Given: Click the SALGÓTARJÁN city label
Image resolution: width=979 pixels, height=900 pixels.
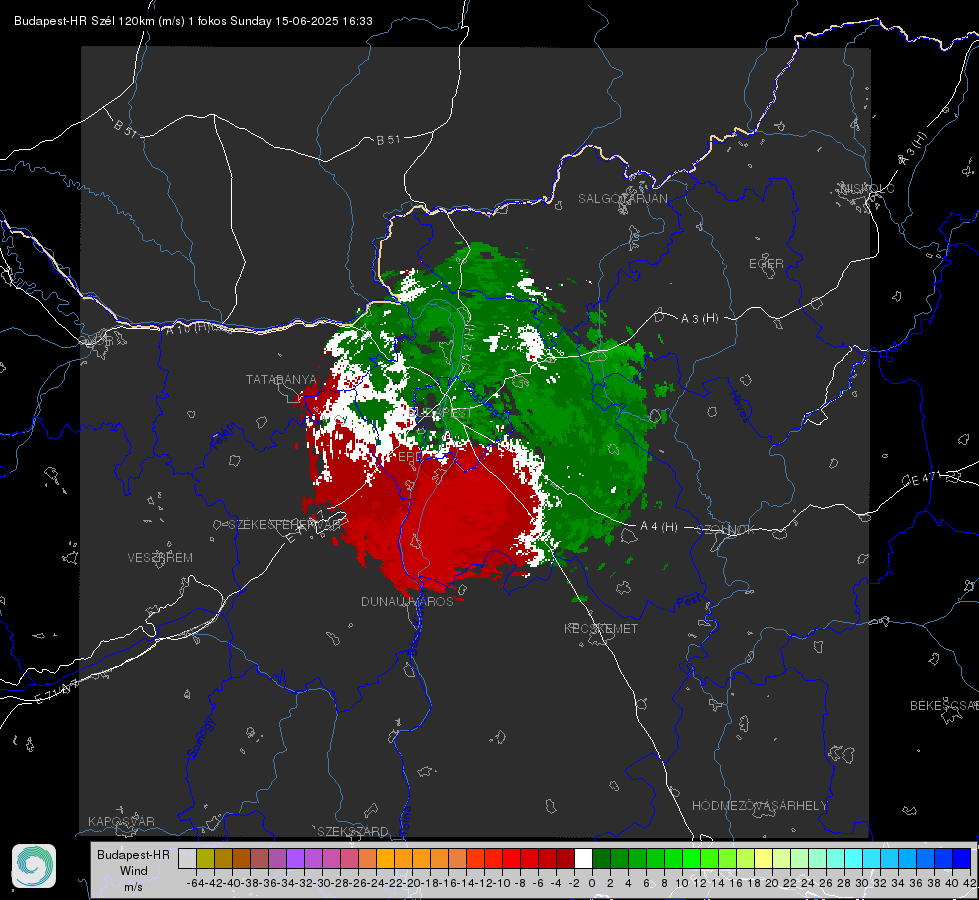Looking at the screenshot, I should 622,199.
